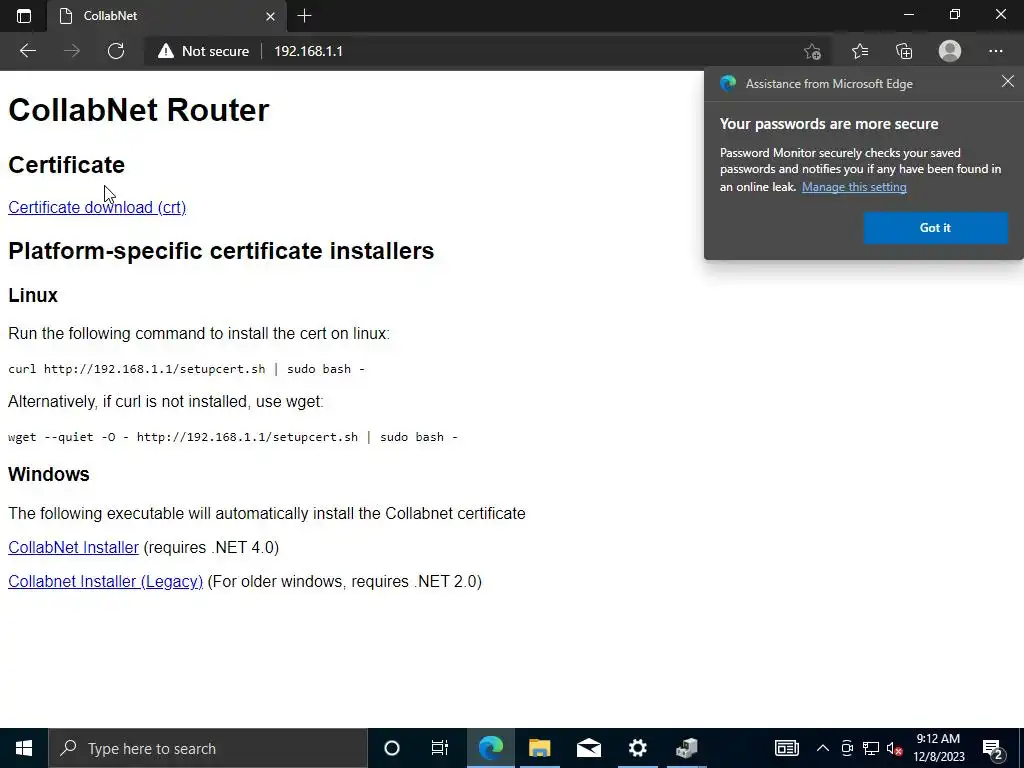
Task: Download the Certificate (crt) link
Action: (x=97, y=207)
